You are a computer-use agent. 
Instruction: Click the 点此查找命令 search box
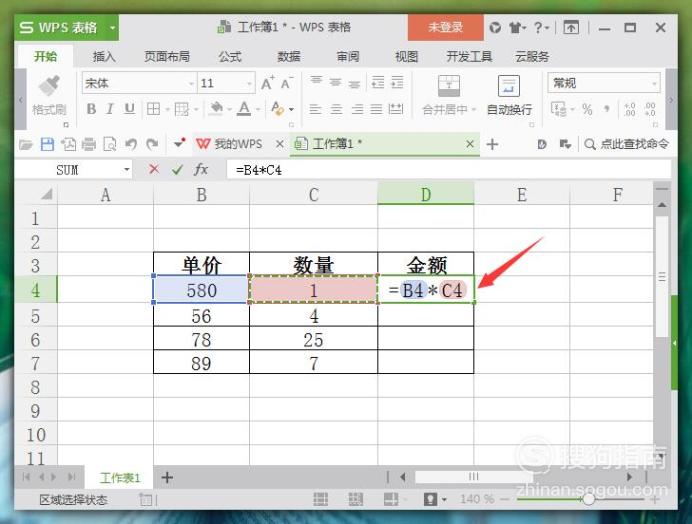point(626,144)
